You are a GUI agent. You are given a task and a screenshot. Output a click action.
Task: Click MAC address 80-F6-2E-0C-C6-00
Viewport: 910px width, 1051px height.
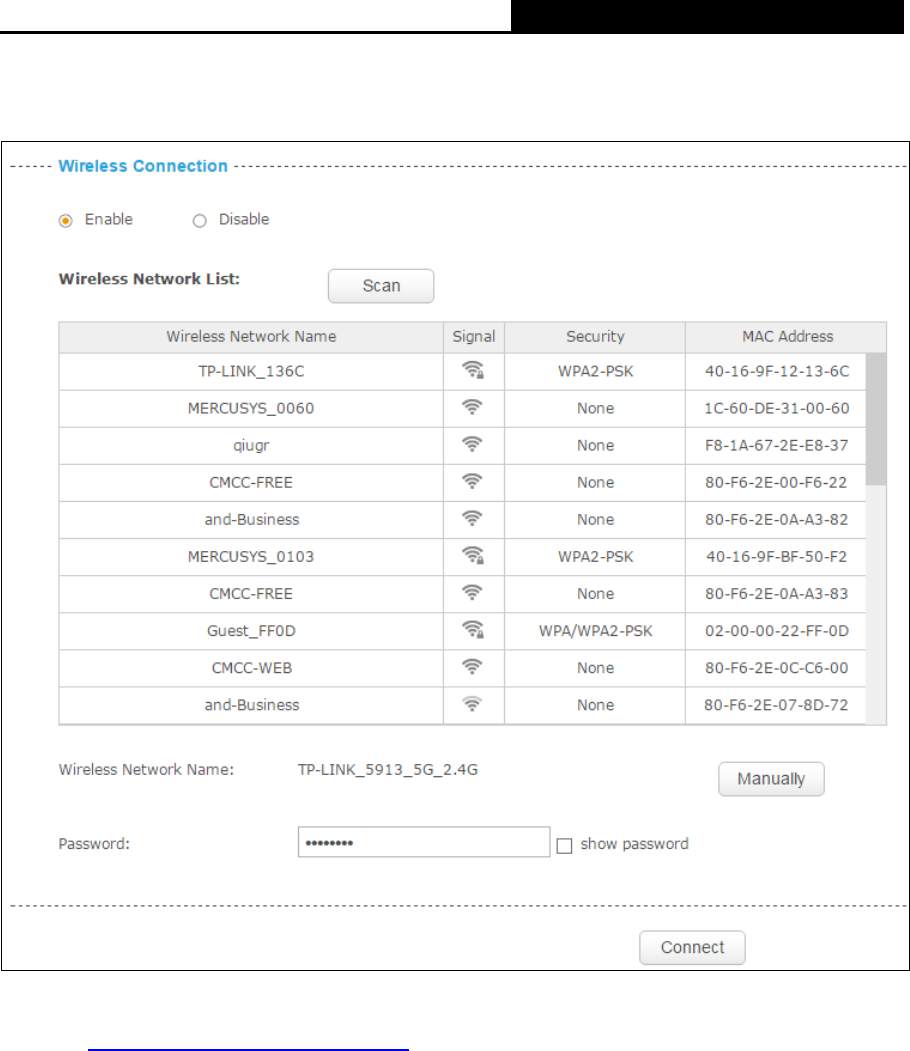pyautogui.click(x=777, y=668)
